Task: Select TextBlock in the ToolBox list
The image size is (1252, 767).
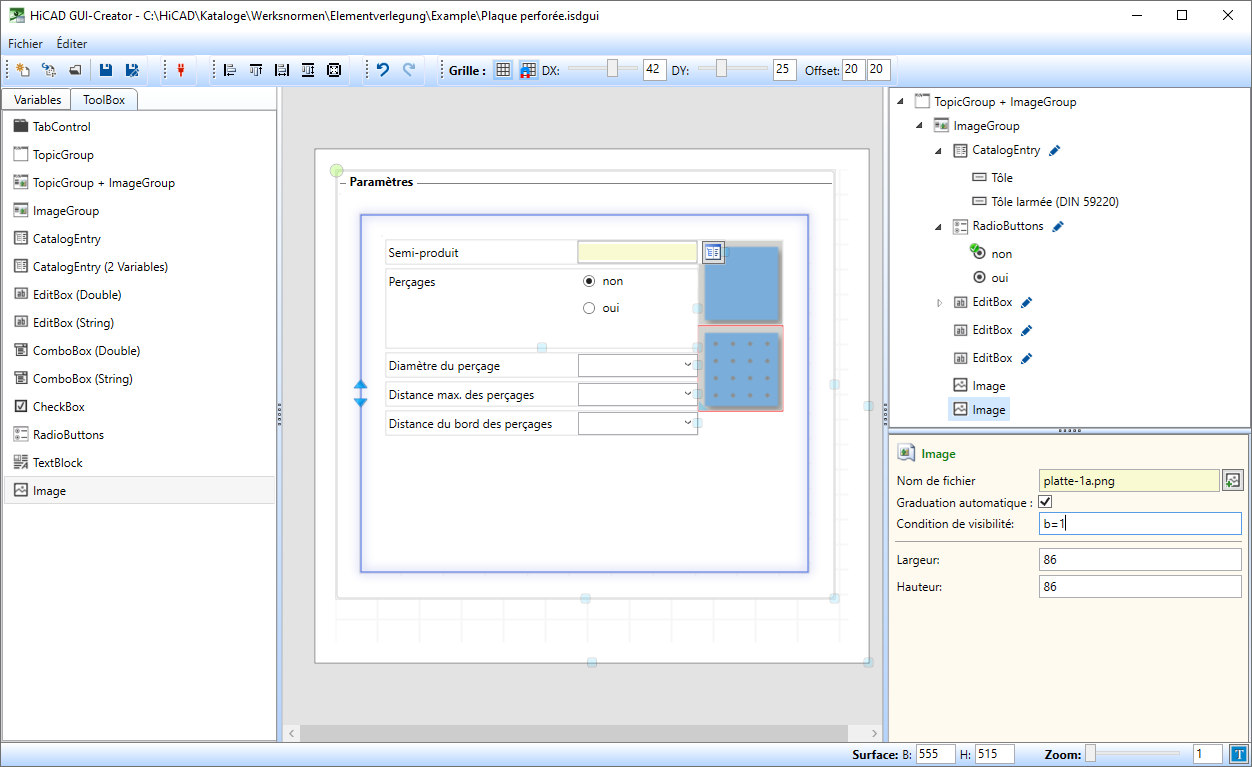Action: click(58, 463)
